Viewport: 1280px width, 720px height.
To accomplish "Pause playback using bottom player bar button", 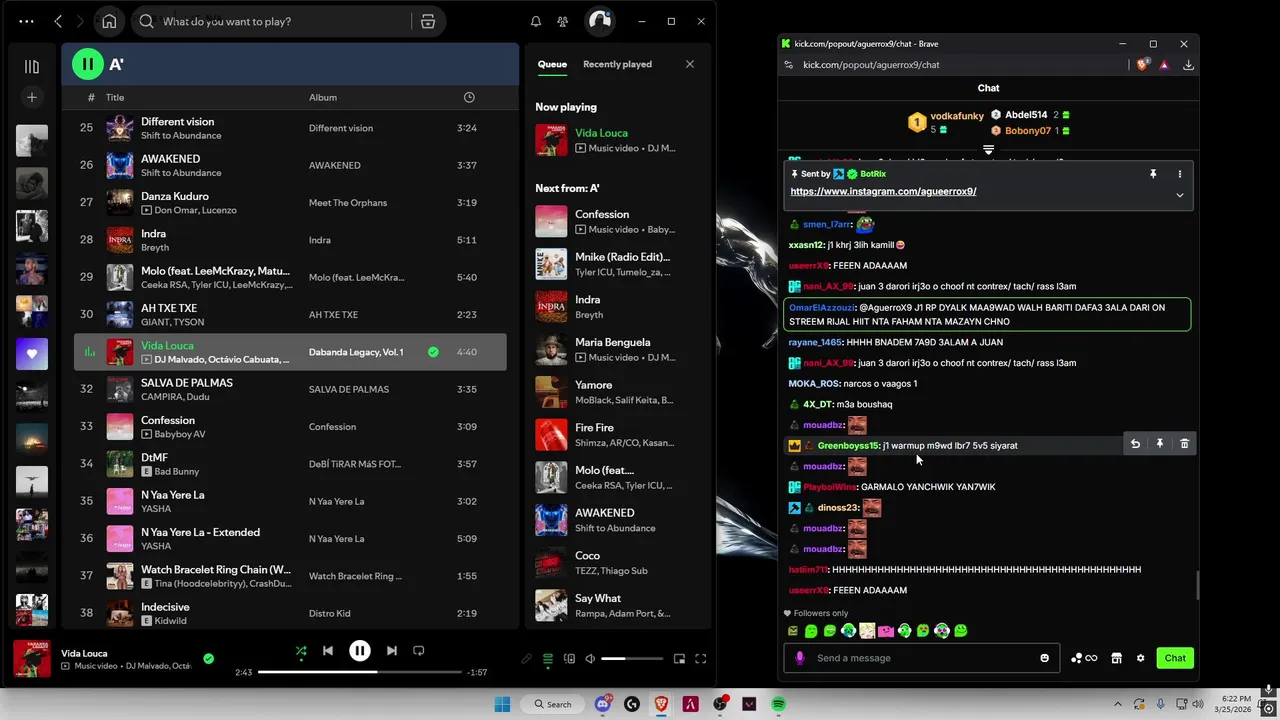I will pos(360,651).
